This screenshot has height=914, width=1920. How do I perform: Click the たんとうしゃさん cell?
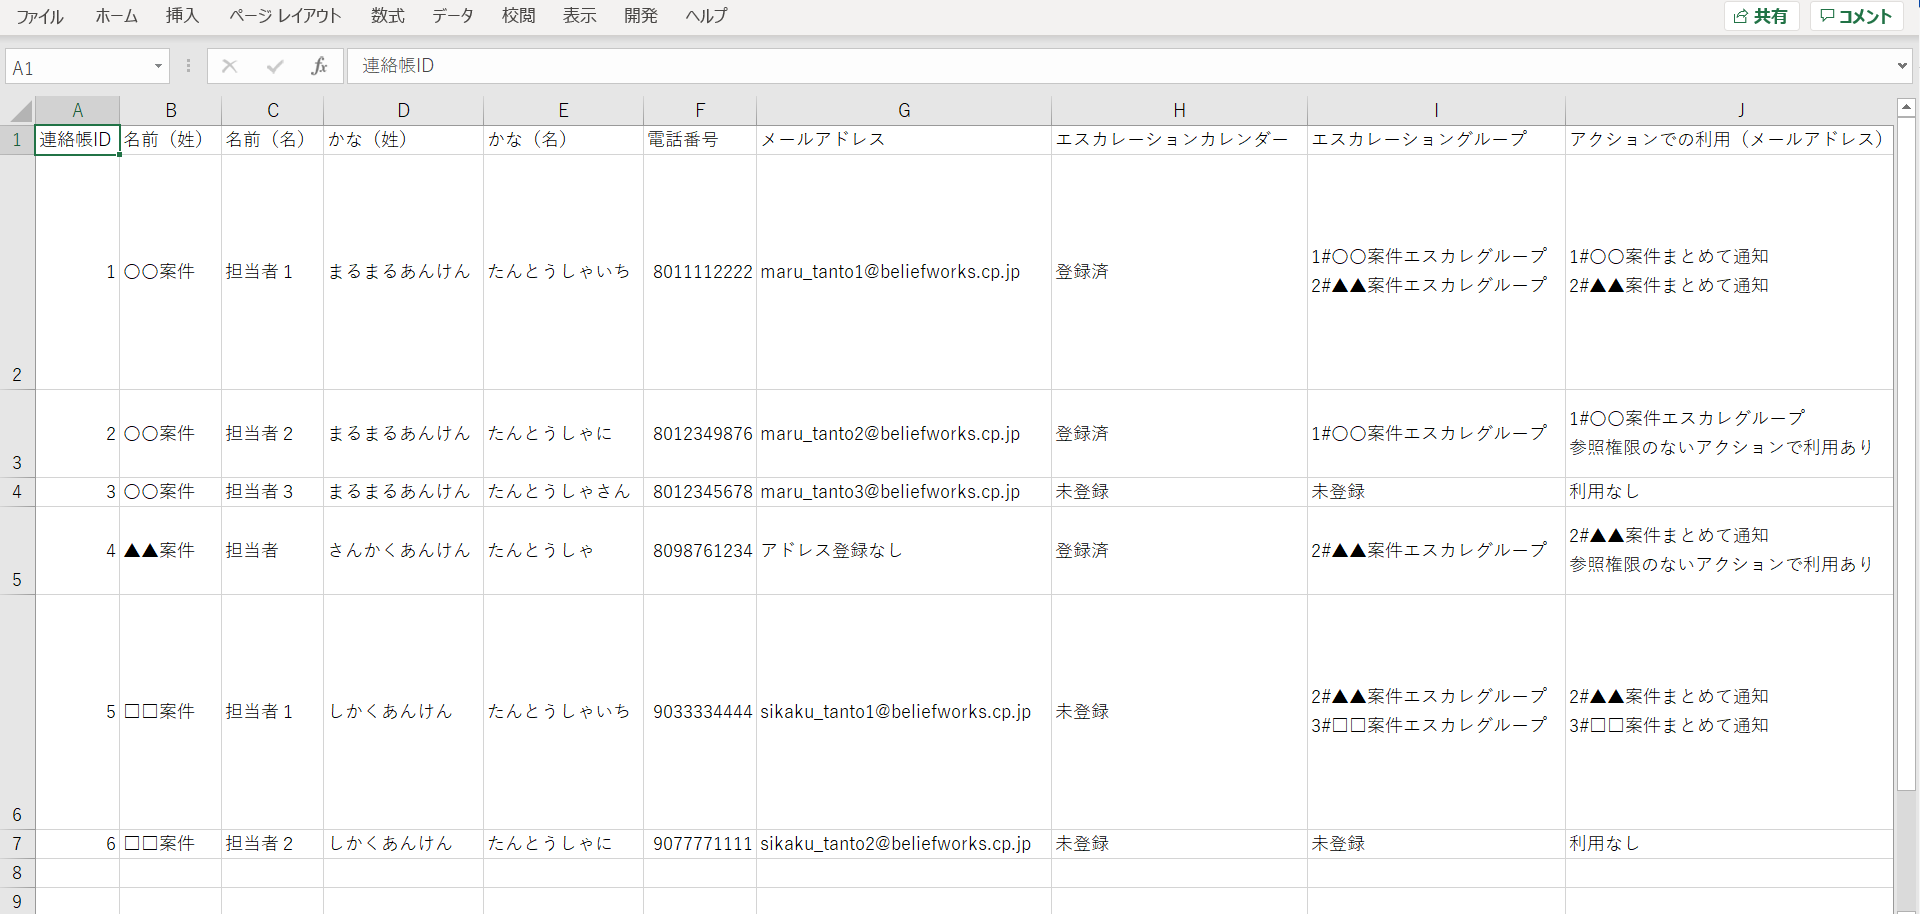coord(564,492)
